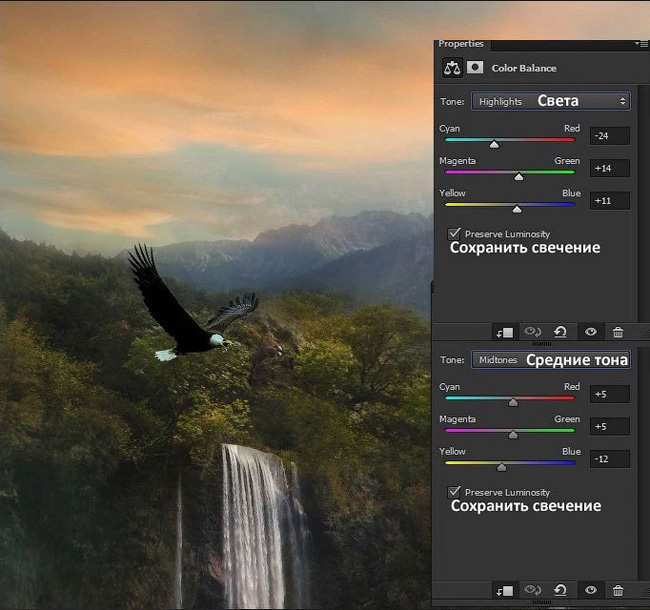The image size is (650, 610).
Task: Reset adjustment defaults in Highlights panel
Action: coord(560,332)
